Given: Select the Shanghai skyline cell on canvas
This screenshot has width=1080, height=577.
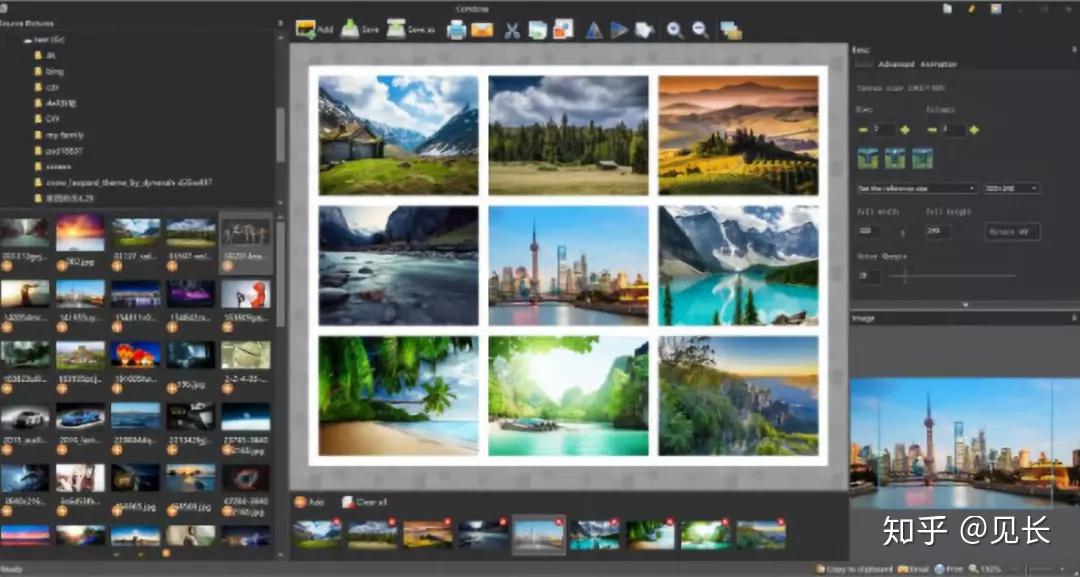Looking at the screenshot, I should tap(568, 266).
